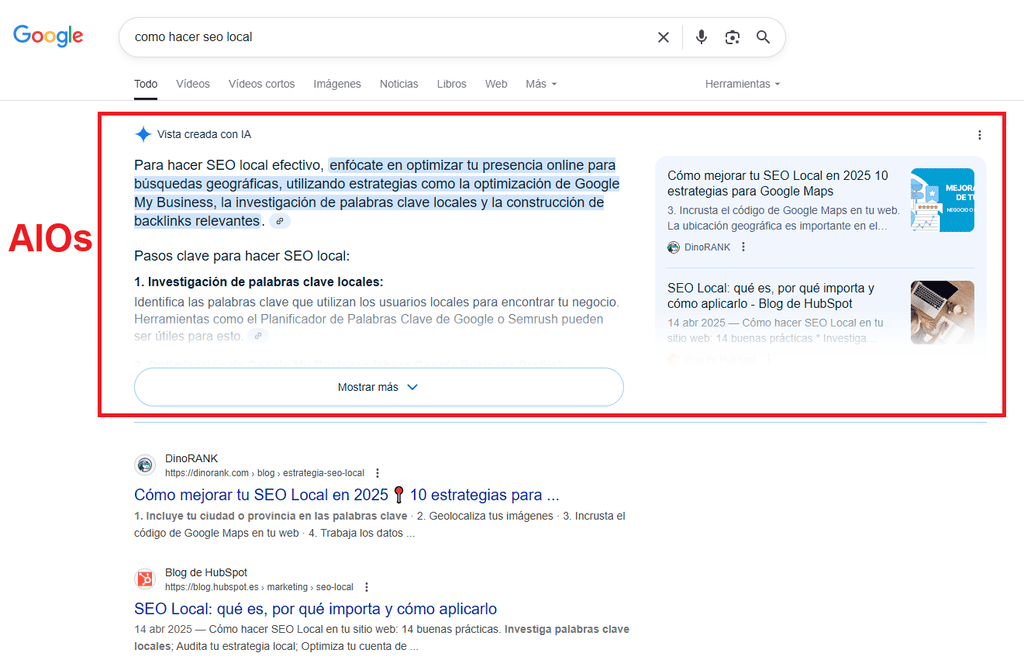The width and height of the screenshot is (1024, 660).
Task: Click the Google logo
Action: coord(48,35)
